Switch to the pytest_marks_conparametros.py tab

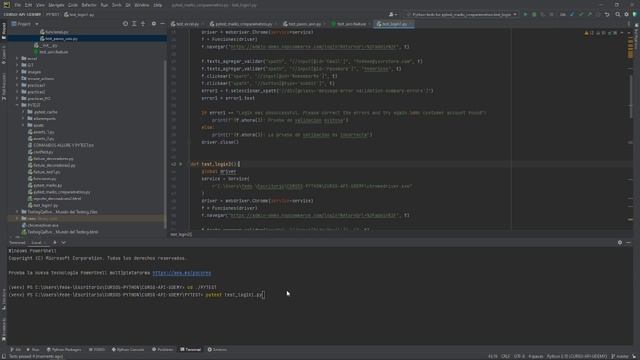click(241, 24)
